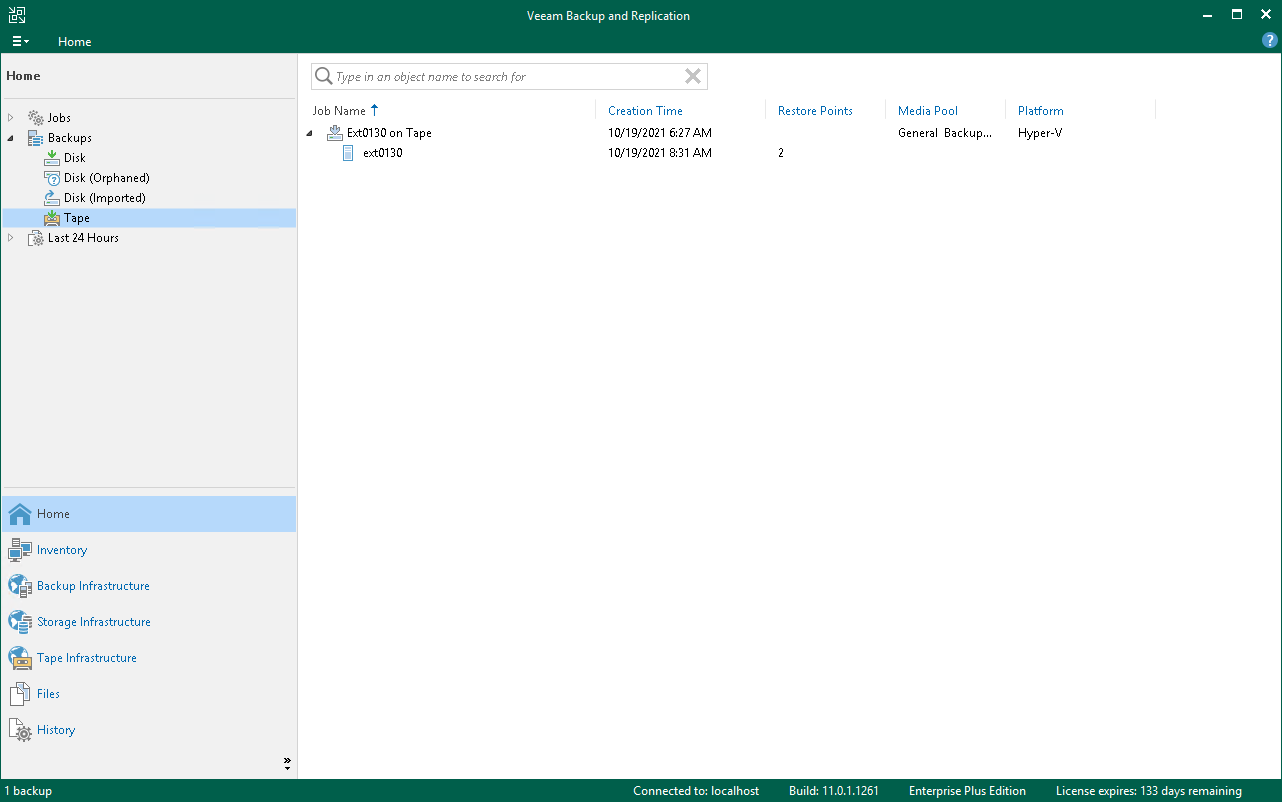Clear the search field with X
Viewport: 1282px width, 802px height.
click(x=693, y=77)
